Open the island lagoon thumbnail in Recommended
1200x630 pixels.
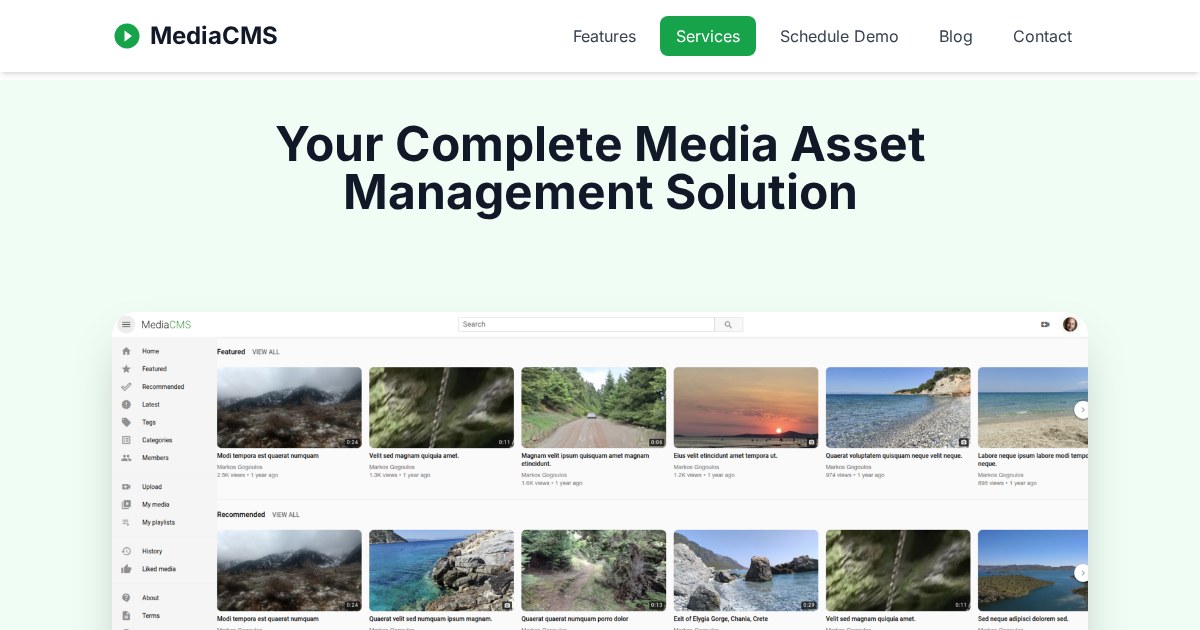[x=1033, y=570]
